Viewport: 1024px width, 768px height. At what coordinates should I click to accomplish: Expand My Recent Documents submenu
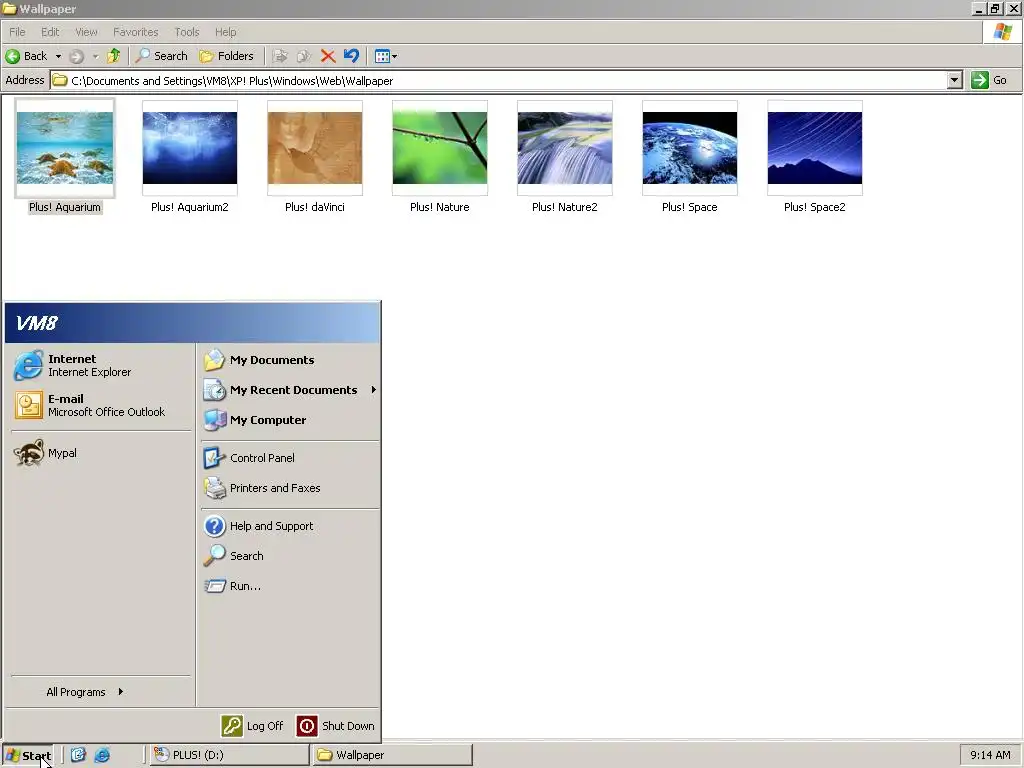pos(290,390)
